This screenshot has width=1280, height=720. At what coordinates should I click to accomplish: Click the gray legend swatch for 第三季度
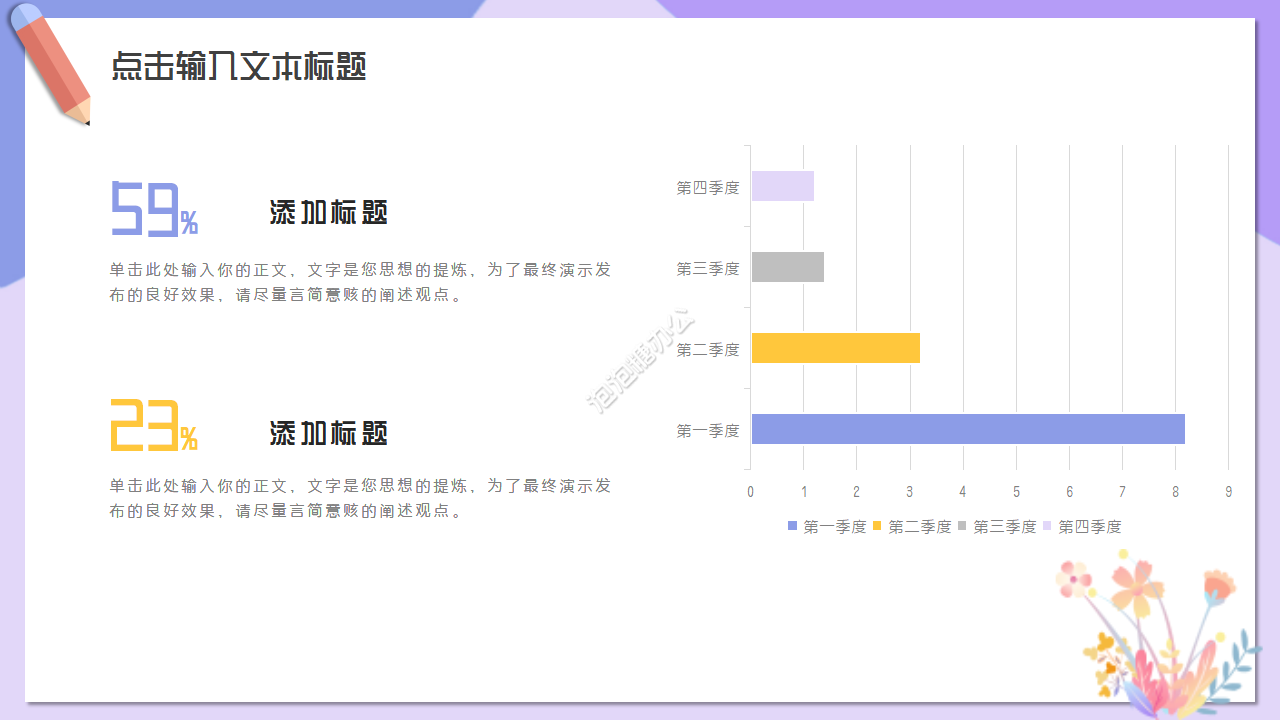(x=963, y=526)
